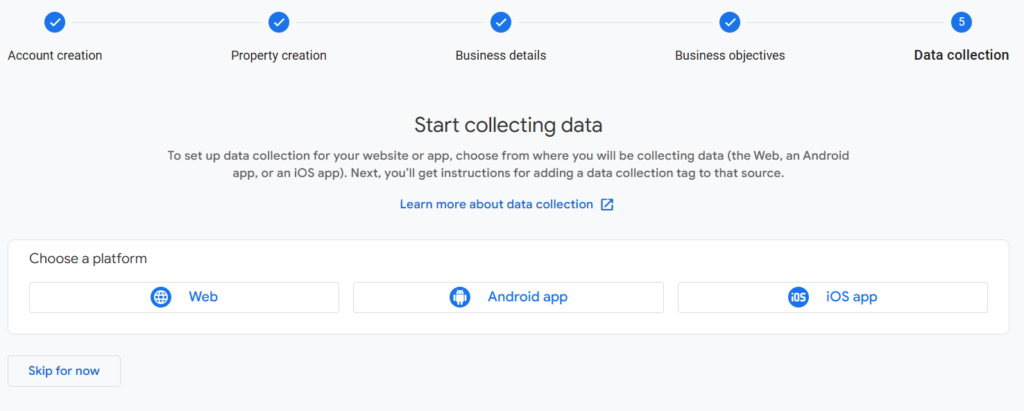Open the Business objectives step label
The image size is (1024, 411).
[x=729, y=56]
